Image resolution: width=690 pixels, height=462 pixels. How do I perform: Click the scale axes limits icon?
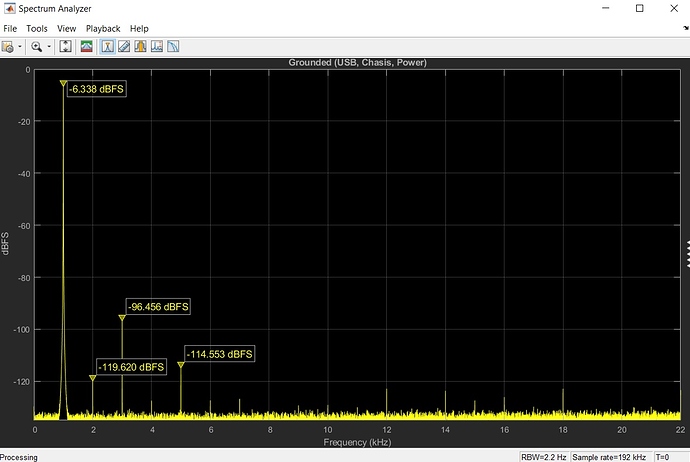65,46
